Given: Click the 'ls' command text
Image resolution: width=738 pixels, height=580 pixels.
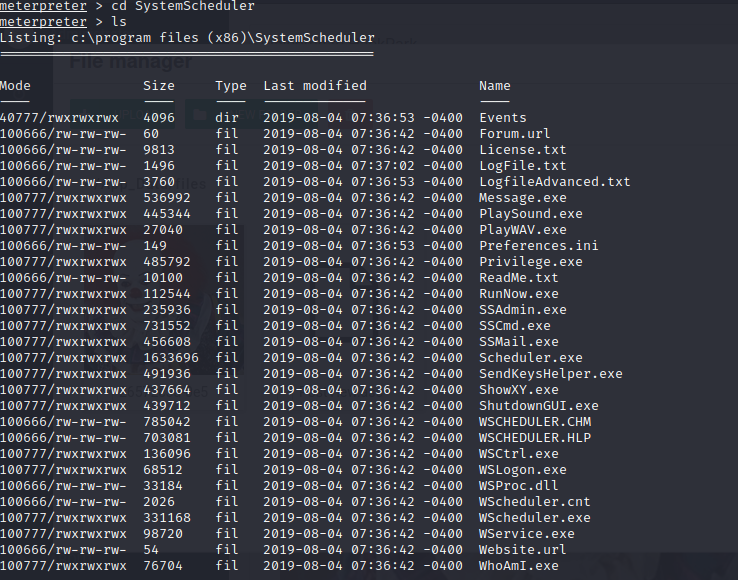Looking at the screenshot, I should pyautogui.click(x=119, y=22).
